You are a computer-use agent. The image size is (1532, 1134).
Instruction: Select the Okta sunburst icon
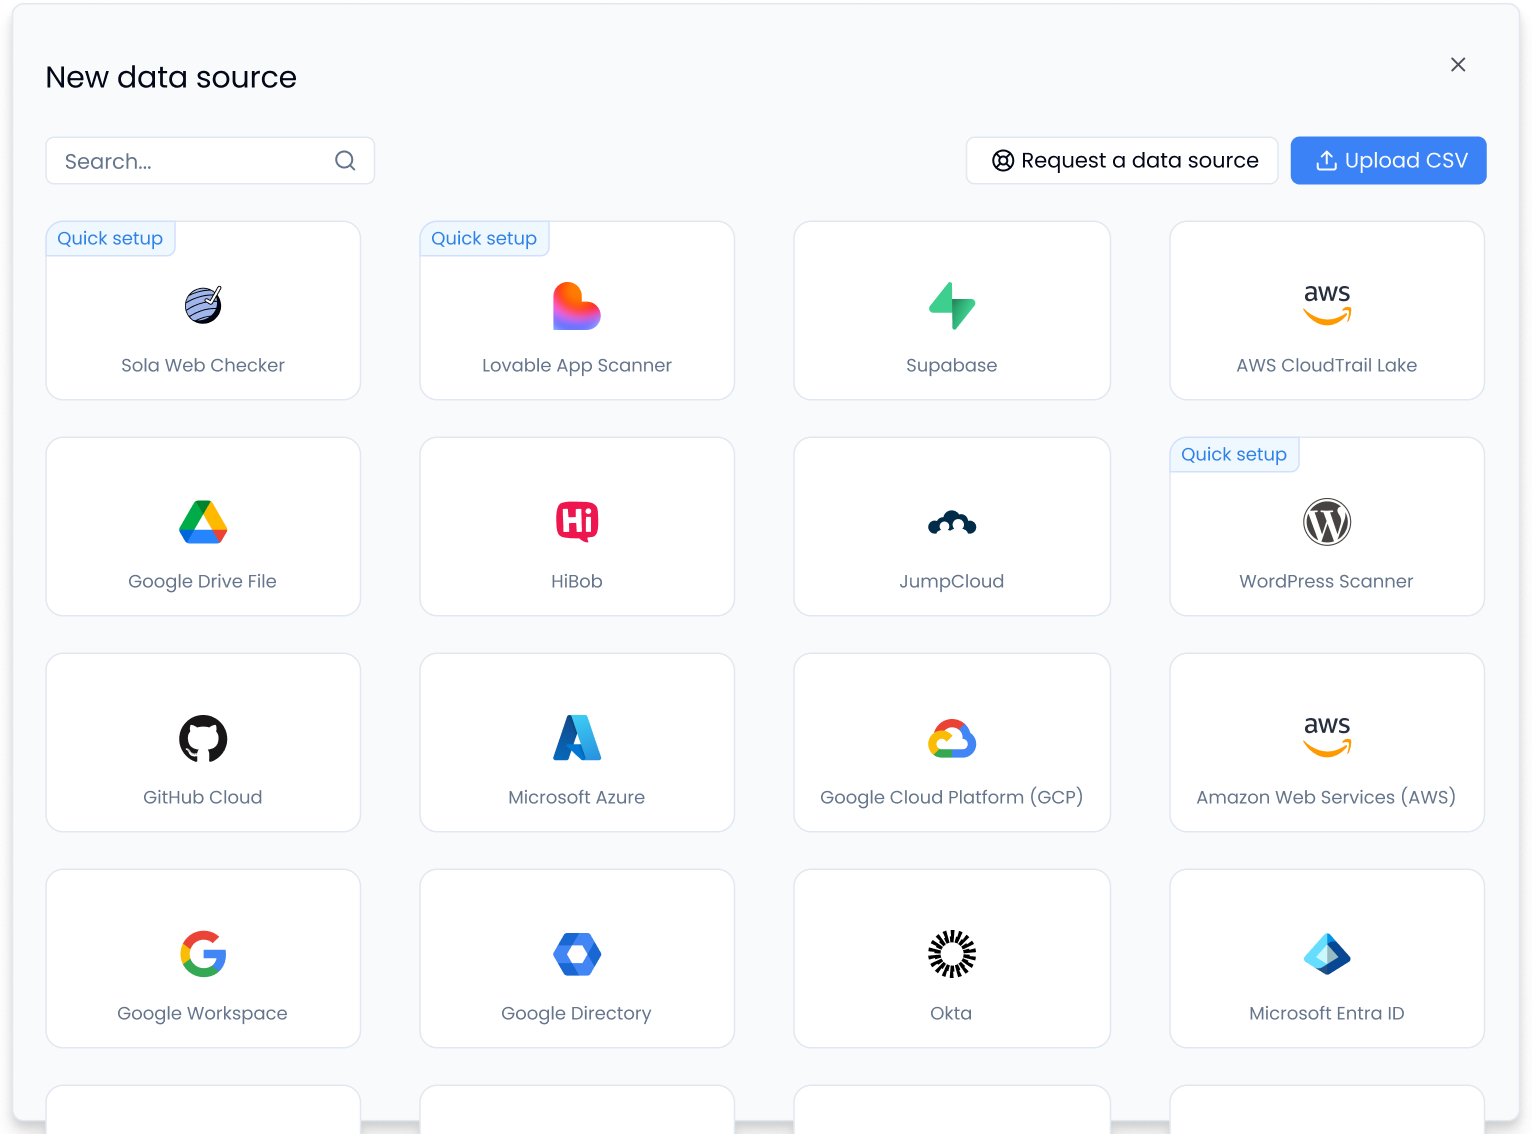click(x=951, y=954)
